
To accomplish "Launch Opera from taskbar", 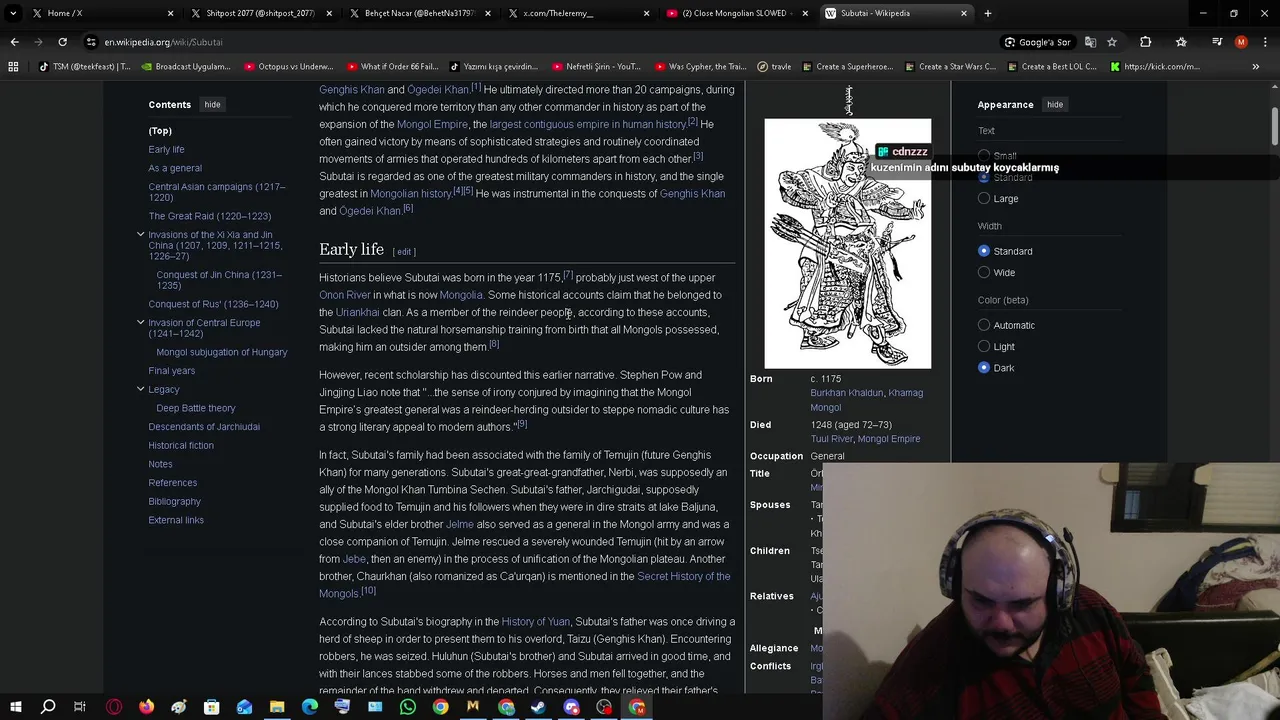I will (113, 707).
